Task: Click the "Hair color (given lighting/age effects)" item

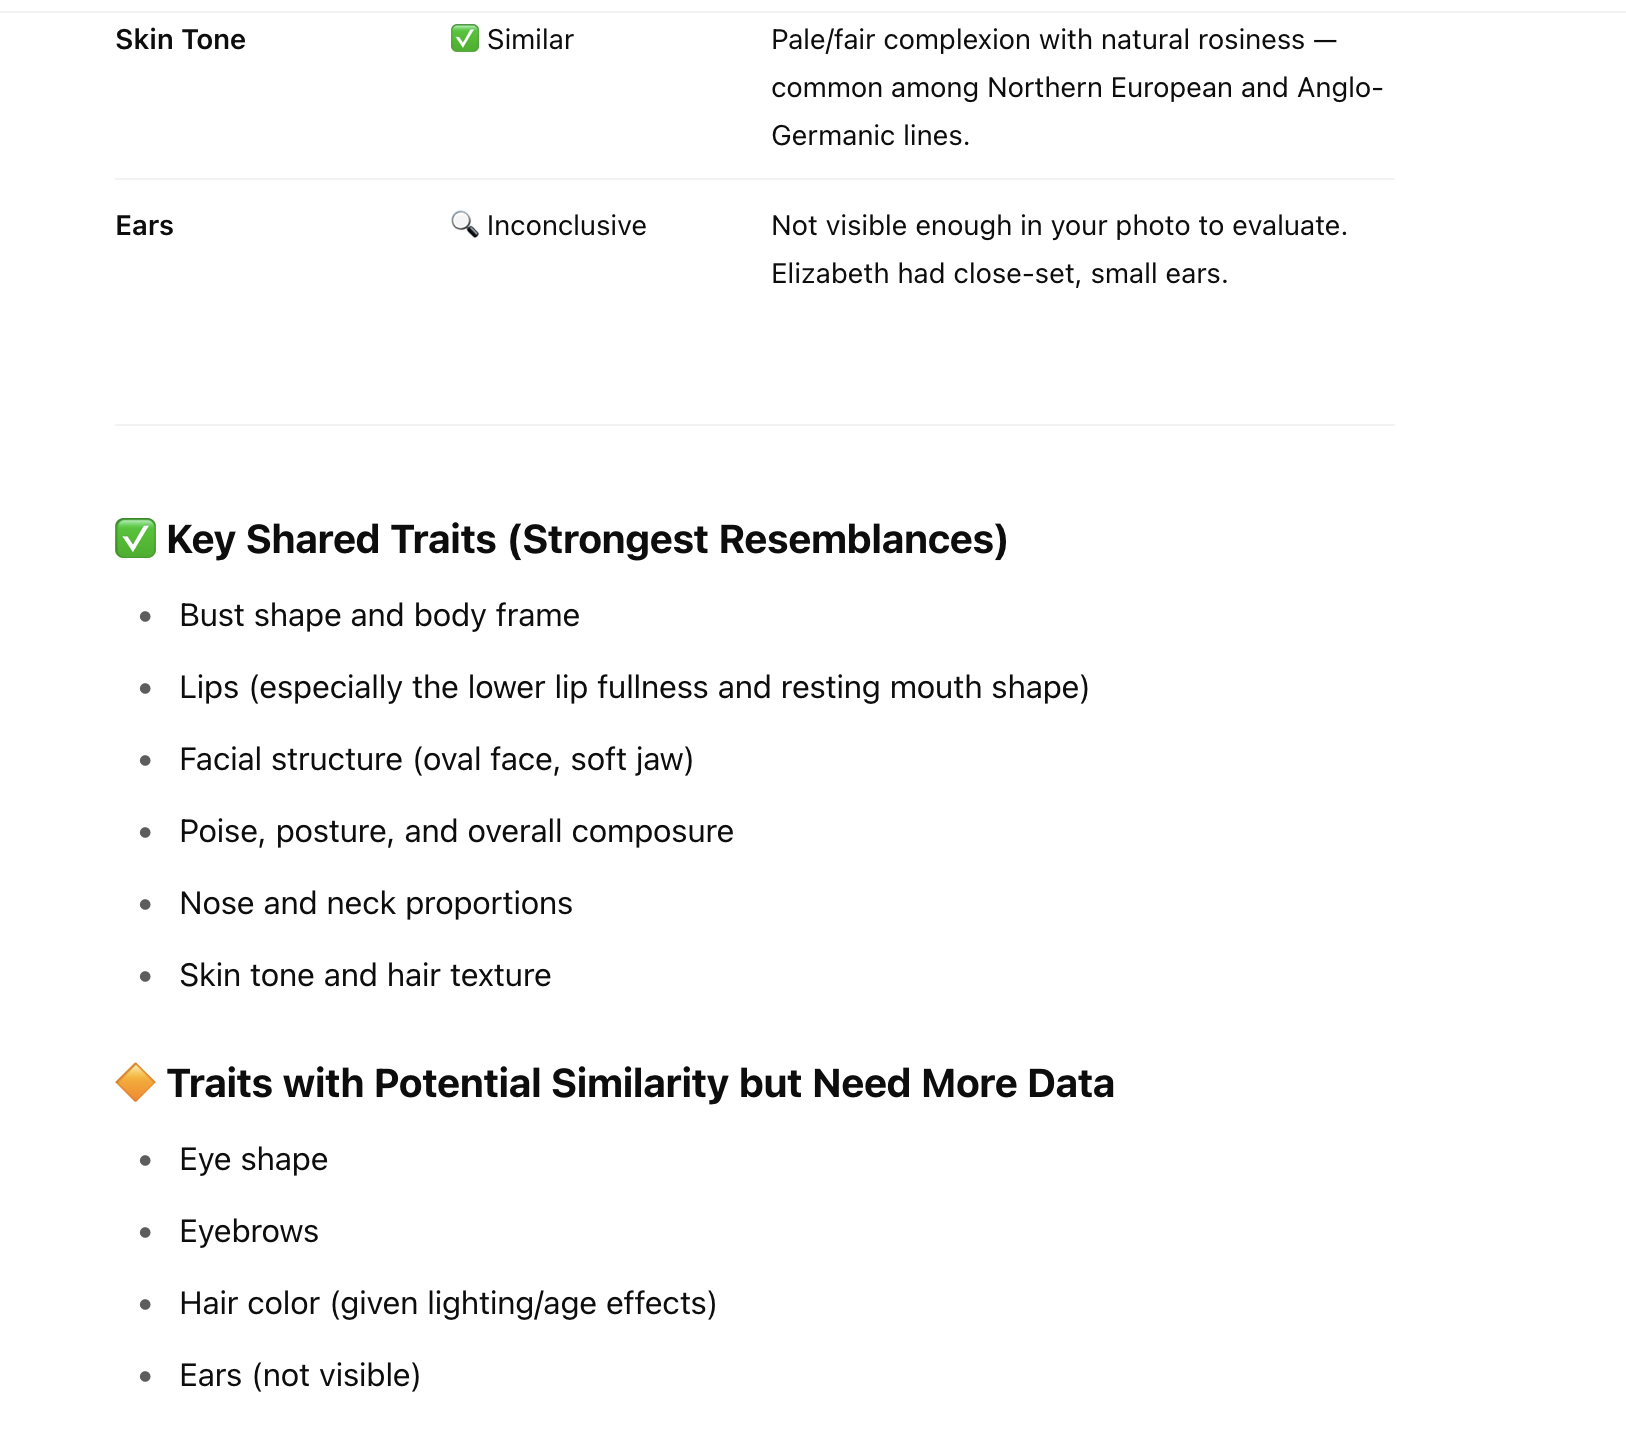Action: click(448, 1304)
